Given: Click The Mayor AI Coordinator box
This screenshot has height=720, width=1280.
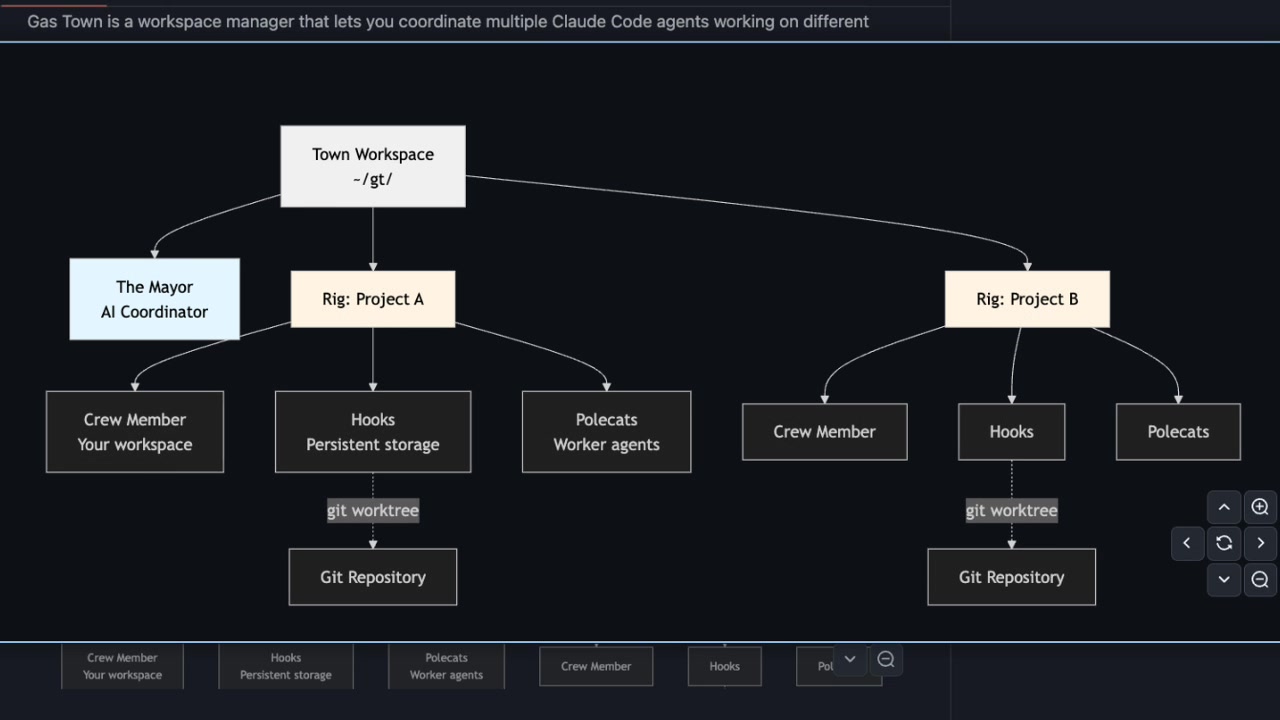Looking at the screenshot, I should [x=154, y=298].
